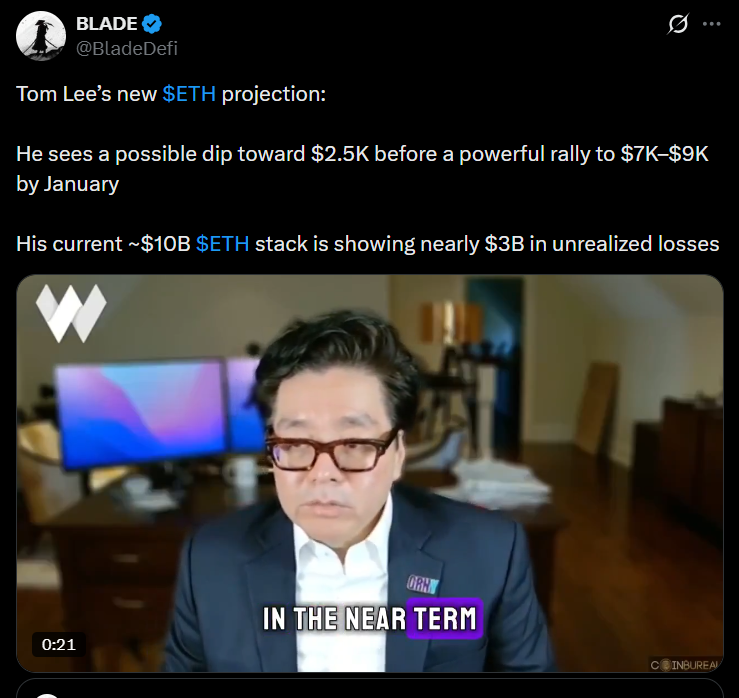Click the $ETH cashtag before 'stack is showing'
This screenshot has height=698, width=739.
point(222,244)
